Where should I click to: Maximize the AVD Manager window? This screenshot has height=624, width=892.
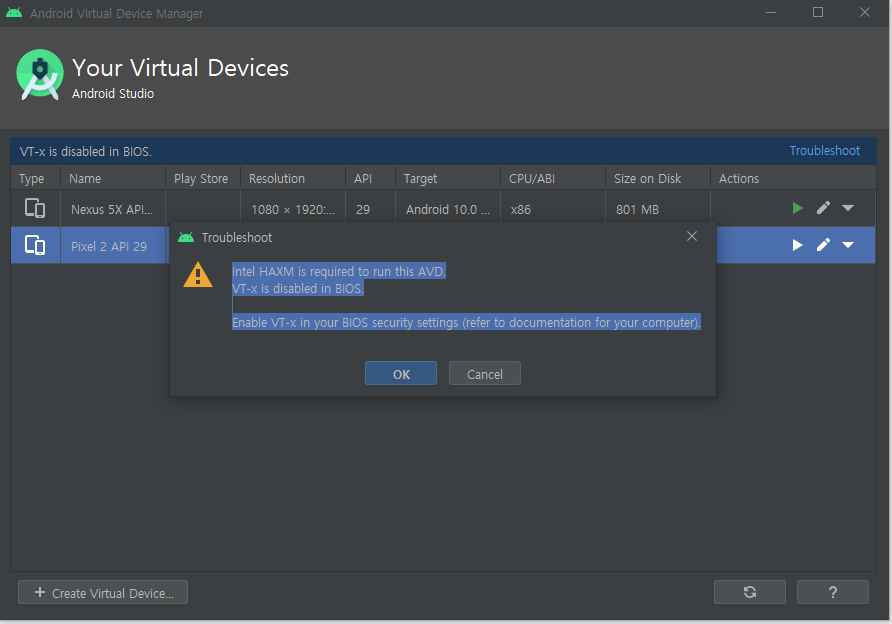(x=817, y=13)
